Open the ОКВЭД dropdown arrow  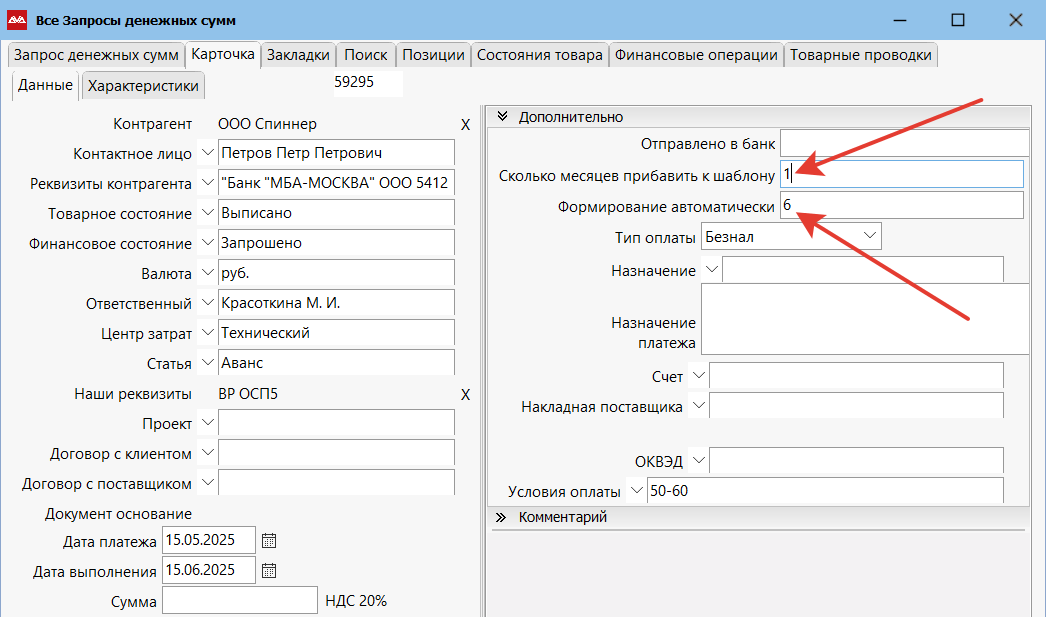pyautogui.click(x=698, y=461)
